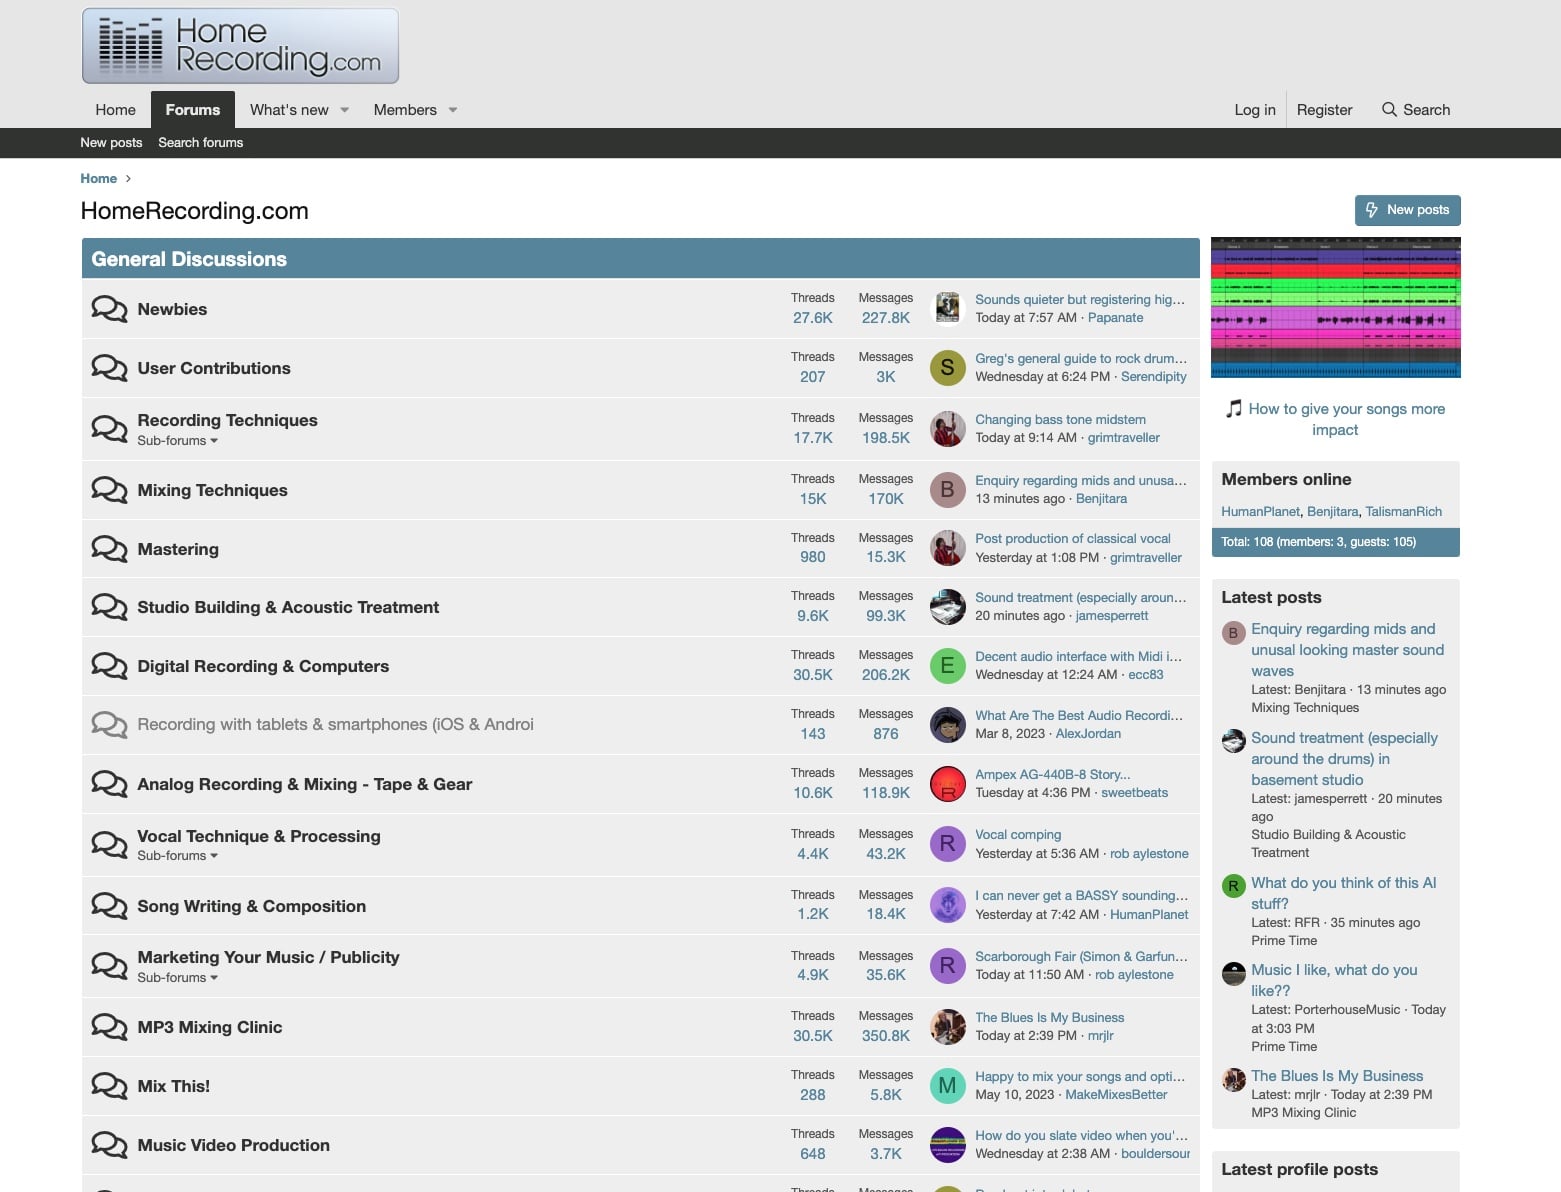This screenshot has height=1192, width=1561.
Task: Click the Home breadcrumb link
Action: 99,178
